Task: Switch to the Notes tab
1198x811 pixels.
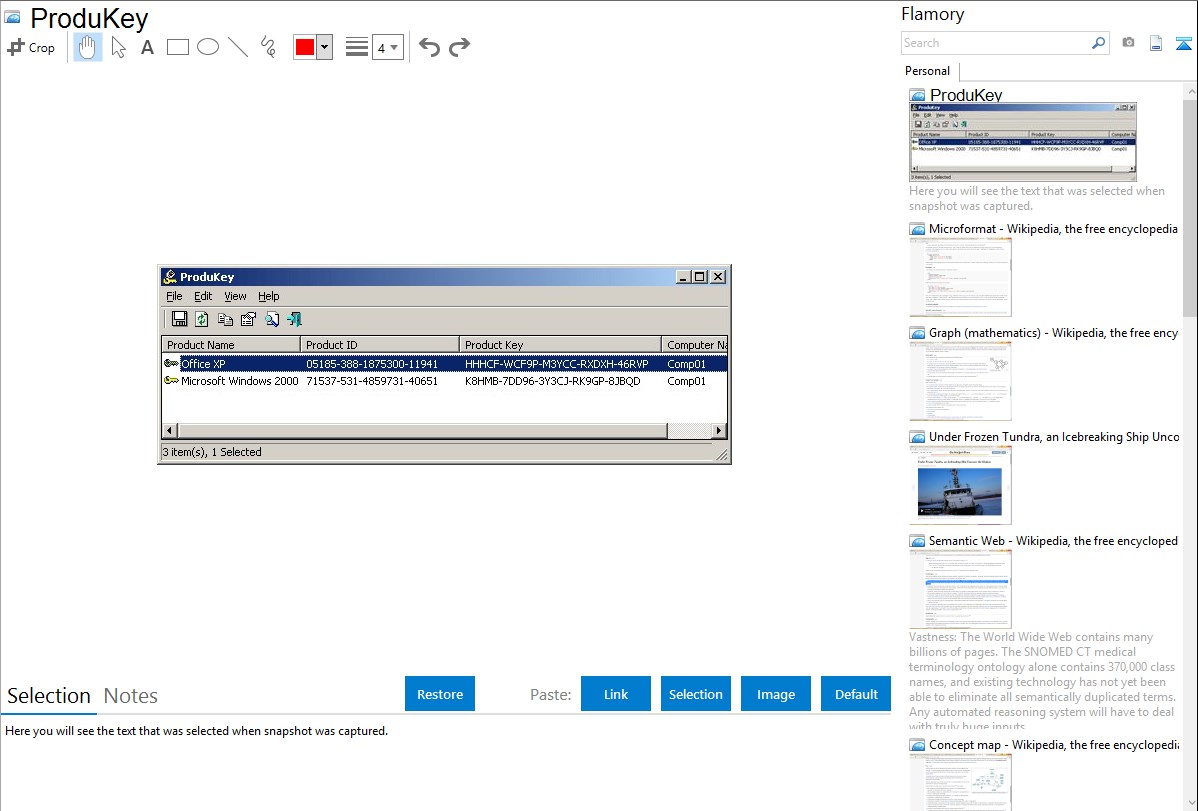Action: click(x=131, y=696)
